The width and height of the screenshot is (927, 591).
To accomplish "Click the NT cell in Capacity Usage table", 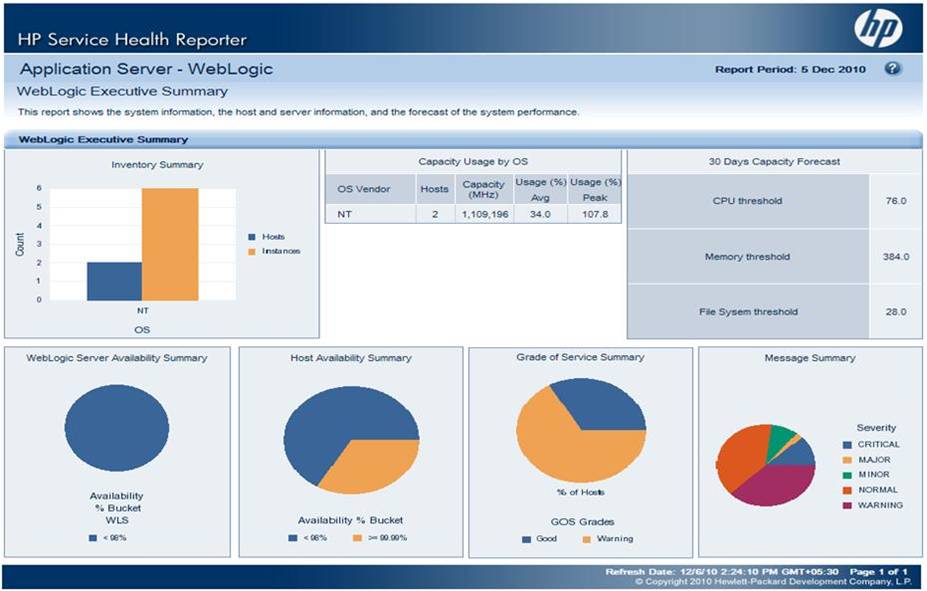I will pyautogui.click(x=369, y=214).
